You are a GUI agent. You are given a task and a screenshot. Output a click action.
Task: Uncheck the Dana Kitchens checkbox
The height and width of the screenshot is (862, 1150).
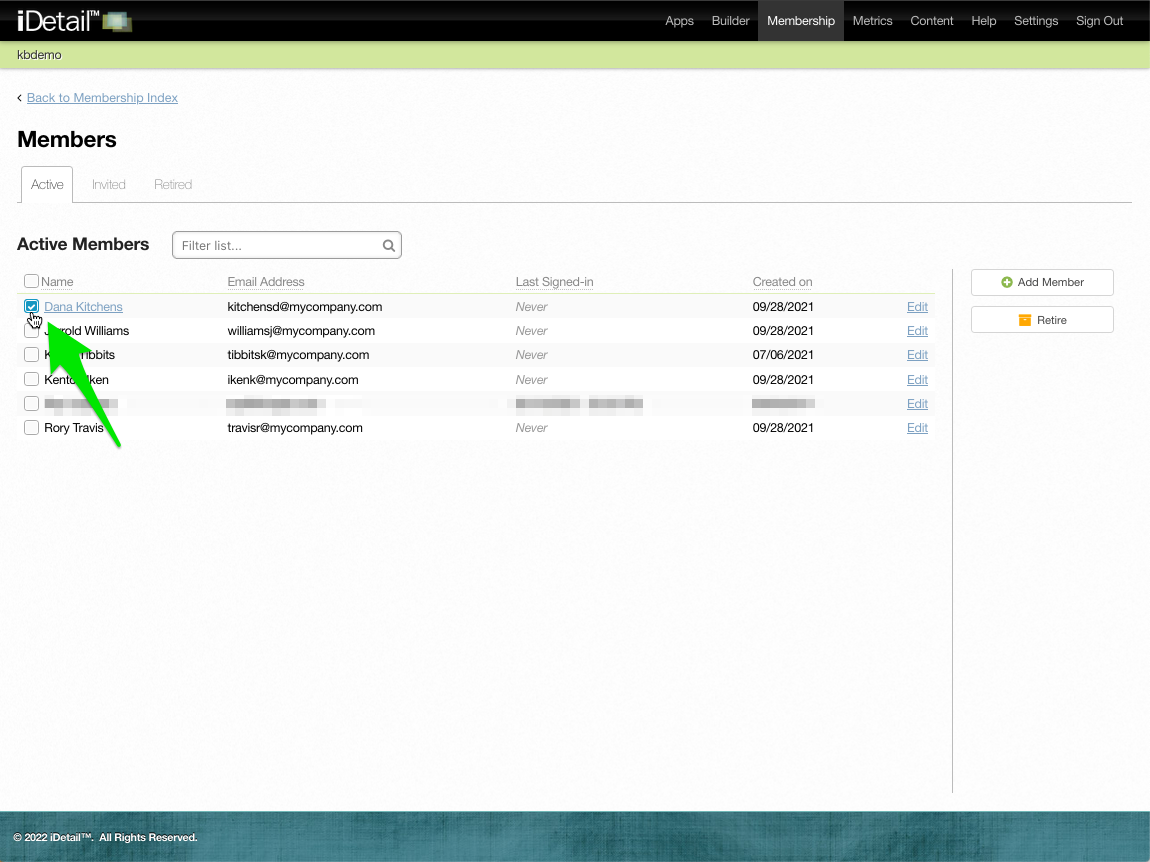click(x=32, y=307)
